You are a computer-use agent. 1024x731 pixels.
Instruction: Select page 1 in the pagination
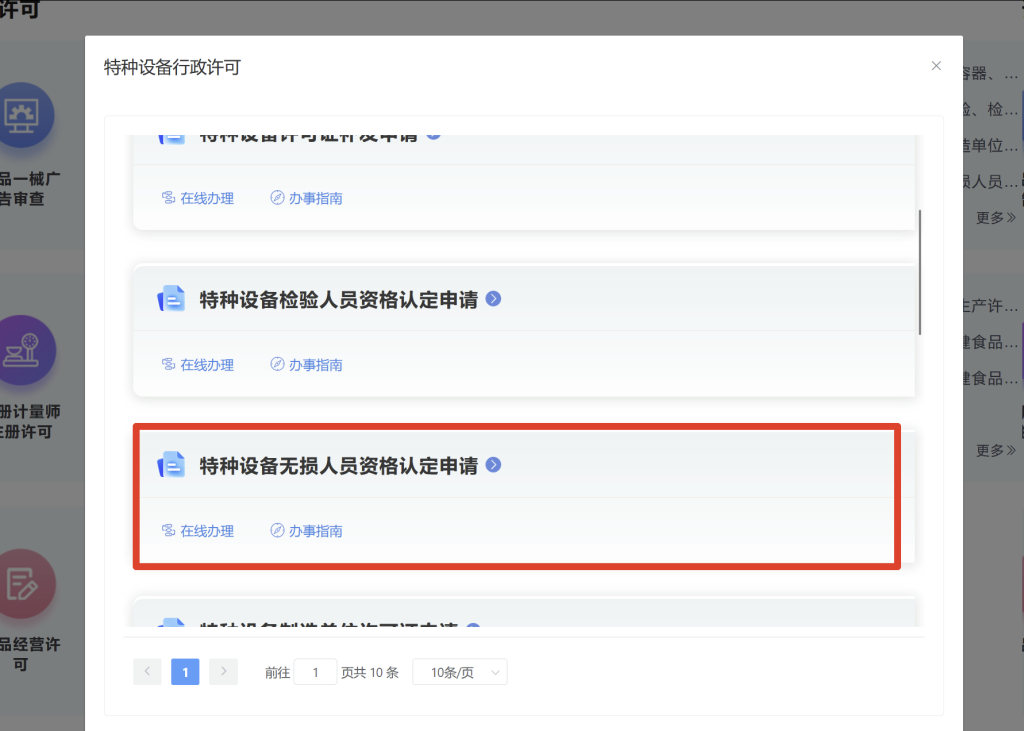[185, 672]
